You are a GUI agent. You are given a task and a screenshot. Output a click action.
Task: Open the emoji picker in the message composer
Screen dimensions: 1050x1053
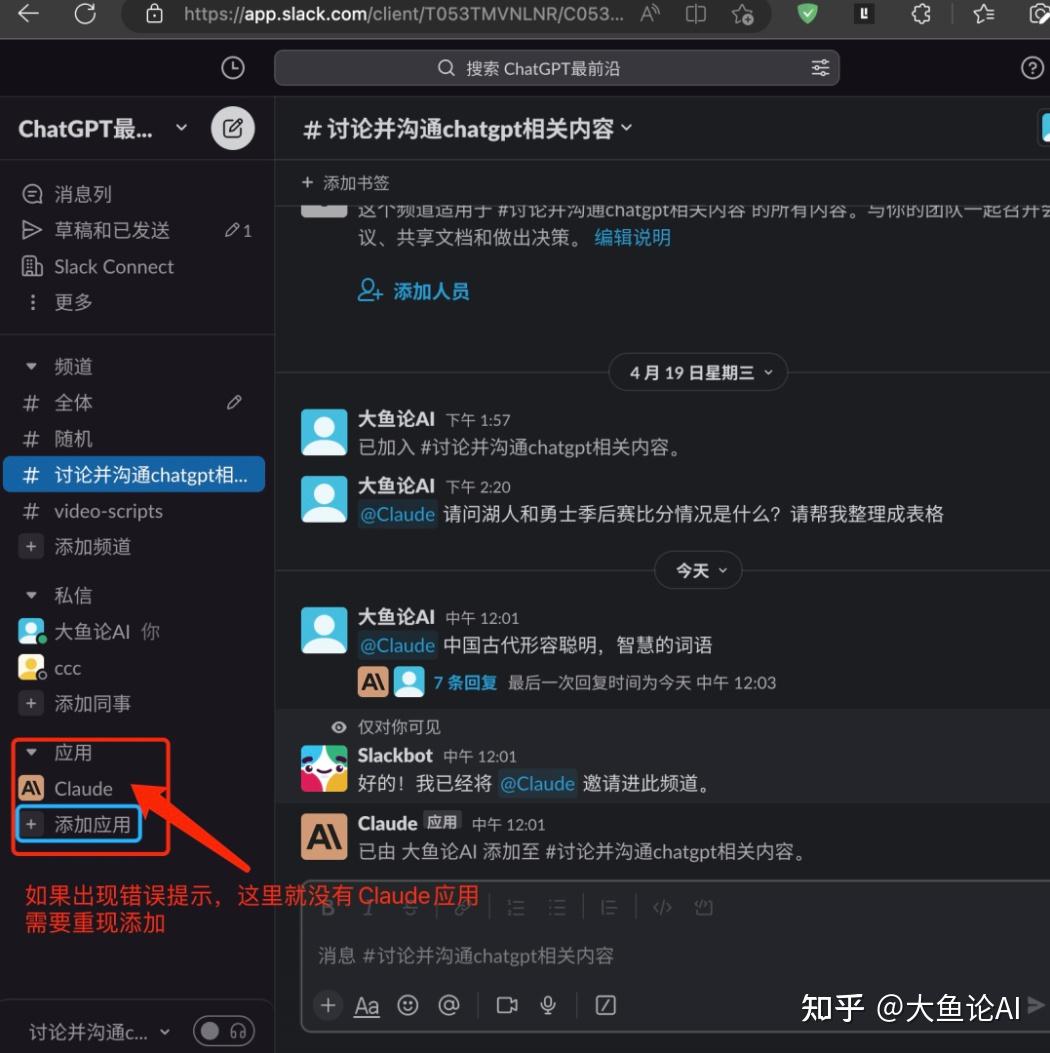pyautogui.click(x=408, y=1006)
